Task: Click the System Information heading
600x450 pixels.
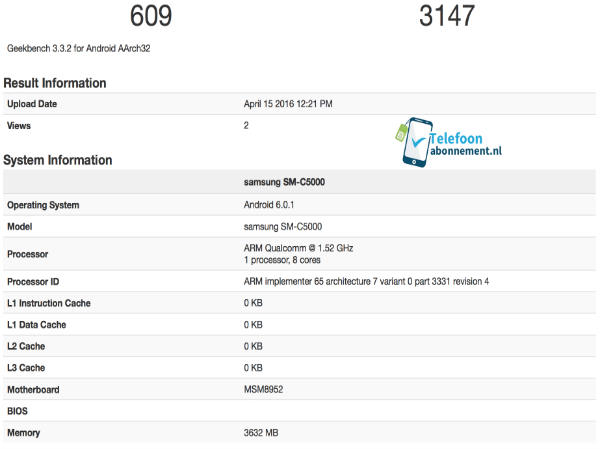Action: (x=57, y=160)
